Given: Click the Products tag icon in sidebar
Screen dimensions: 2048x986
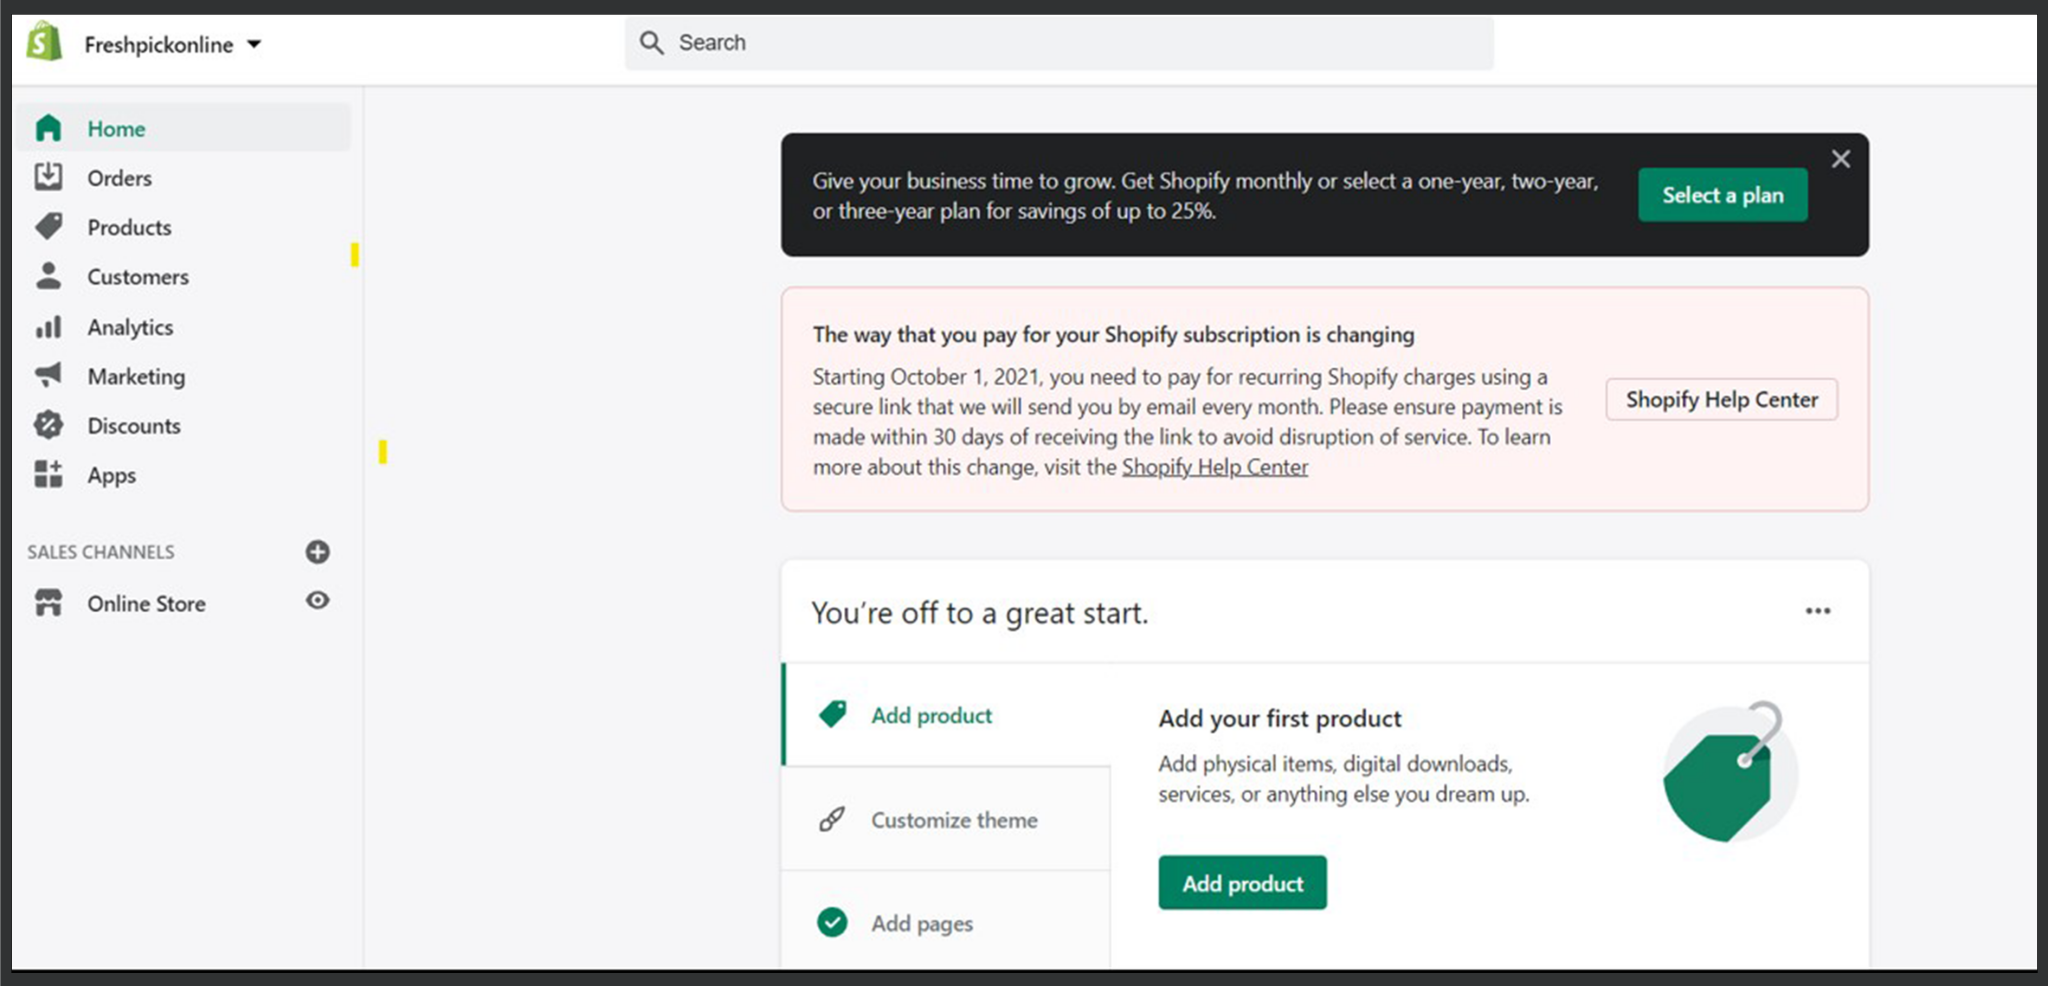Looking at the screenshot, I should [48, 226].
